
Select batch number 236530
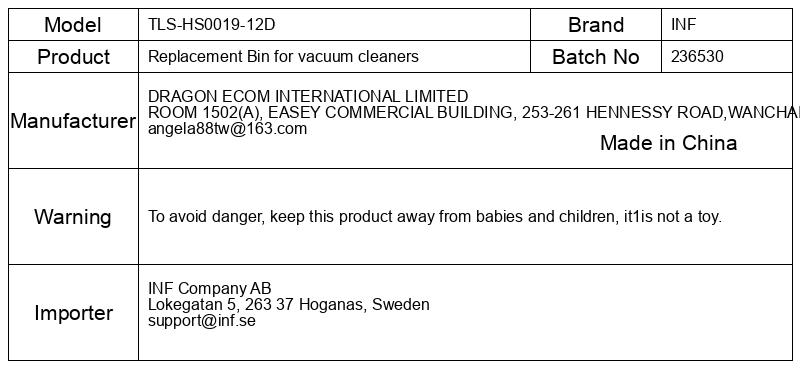697,56
